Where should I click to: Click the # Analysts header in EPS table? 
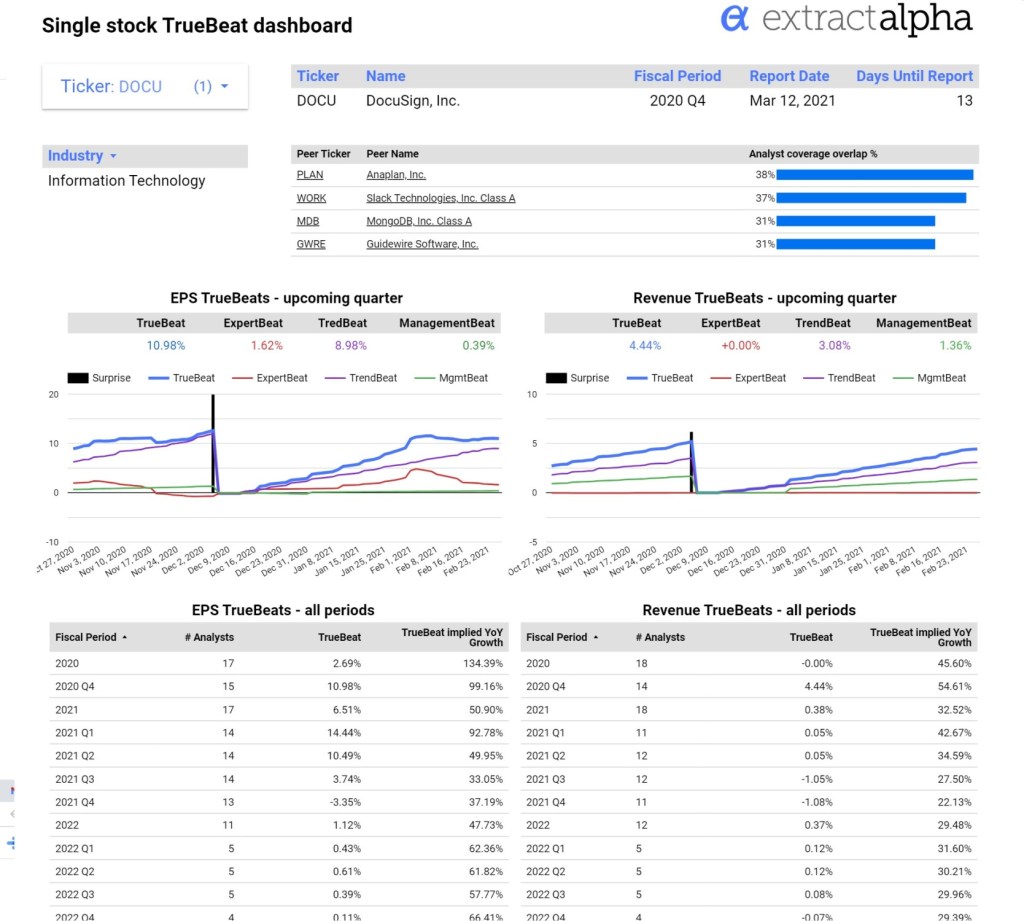point(209,638)
